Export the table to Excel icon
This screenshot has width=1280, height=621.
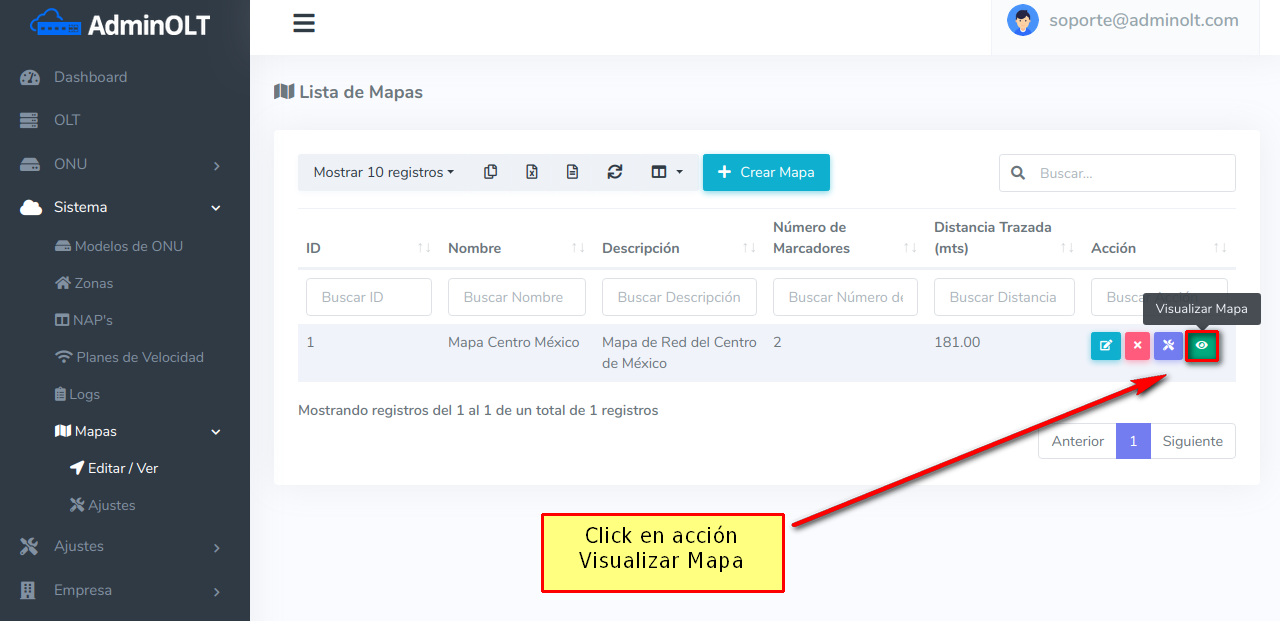click(532, 172)
